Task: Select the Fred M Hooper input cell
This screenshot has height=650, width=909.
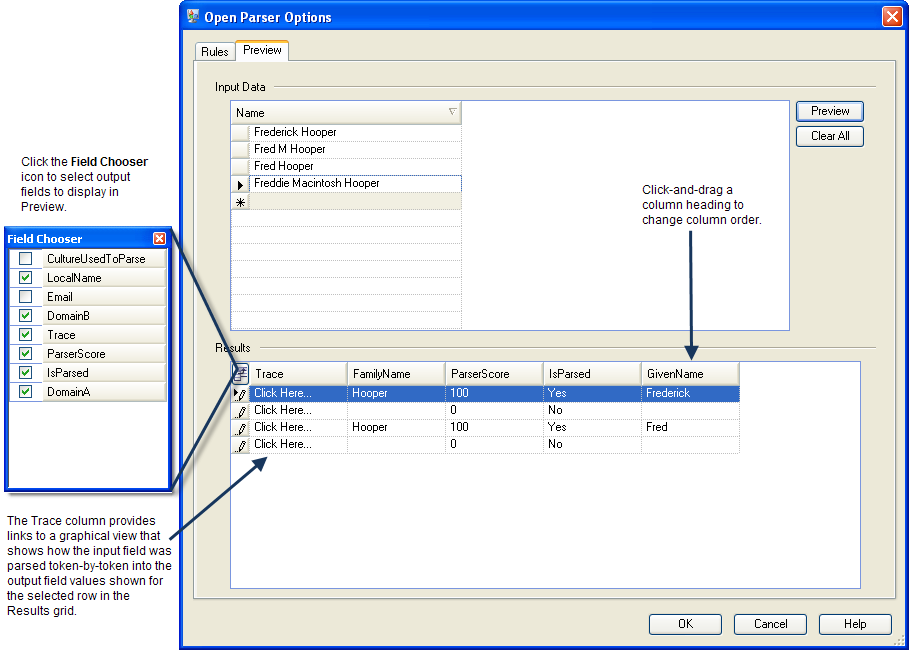Action: click(355, 149)
